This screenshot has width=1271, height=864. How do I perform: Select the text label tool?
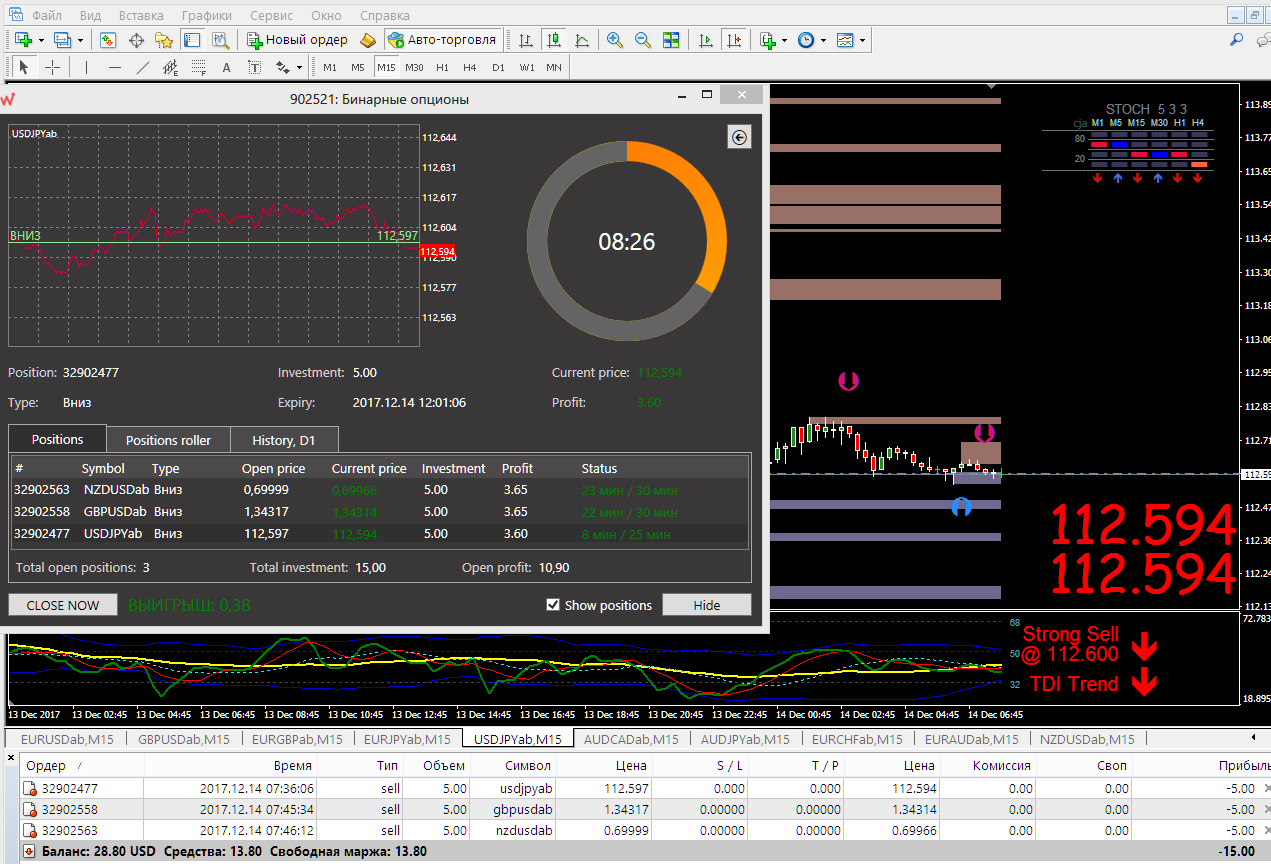(x=254, y=68)
